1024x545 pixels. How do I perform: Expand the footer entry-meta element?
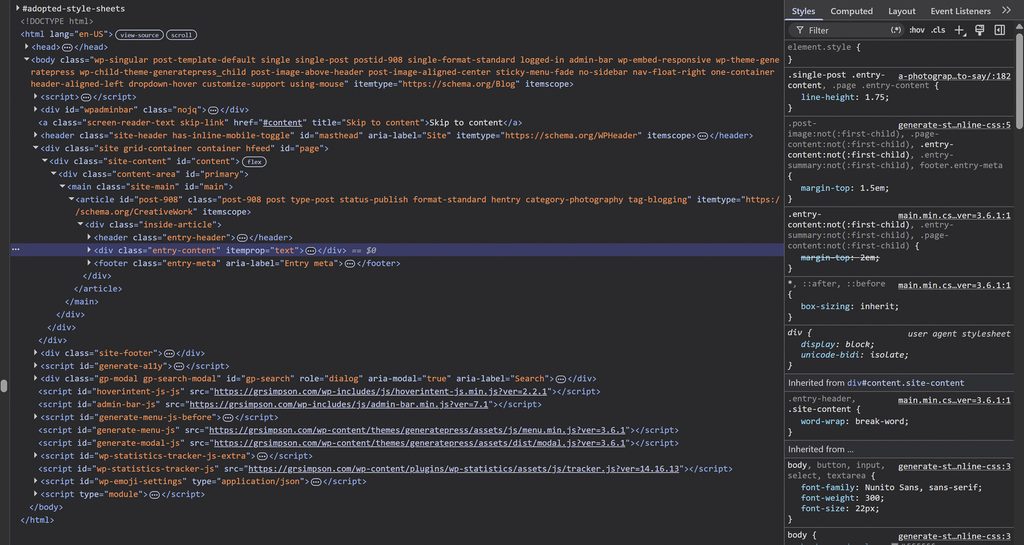89,263
